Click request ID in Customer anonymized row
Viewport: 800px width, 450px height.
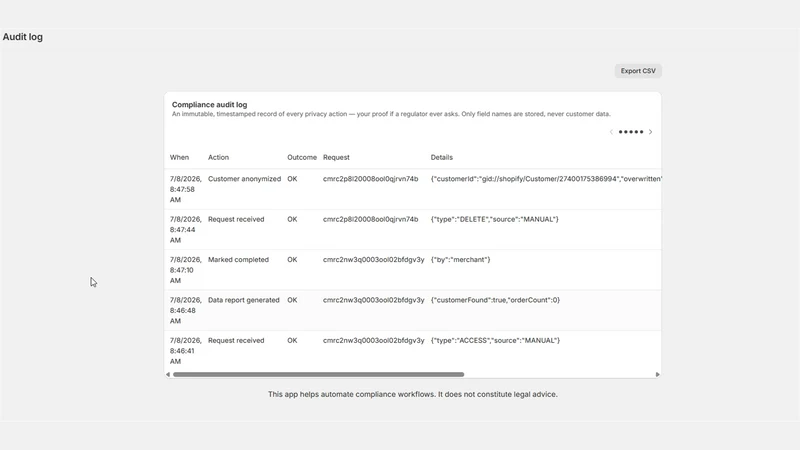coord(370,179)
